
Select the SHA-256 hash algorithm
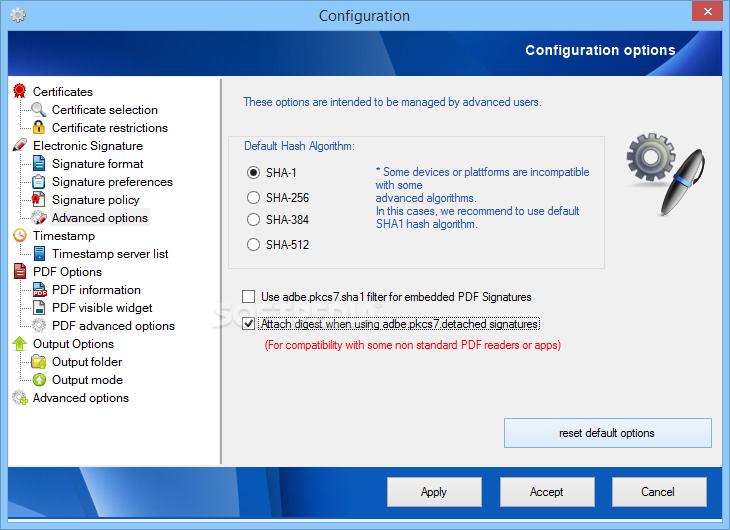click(x=253, y=197)
